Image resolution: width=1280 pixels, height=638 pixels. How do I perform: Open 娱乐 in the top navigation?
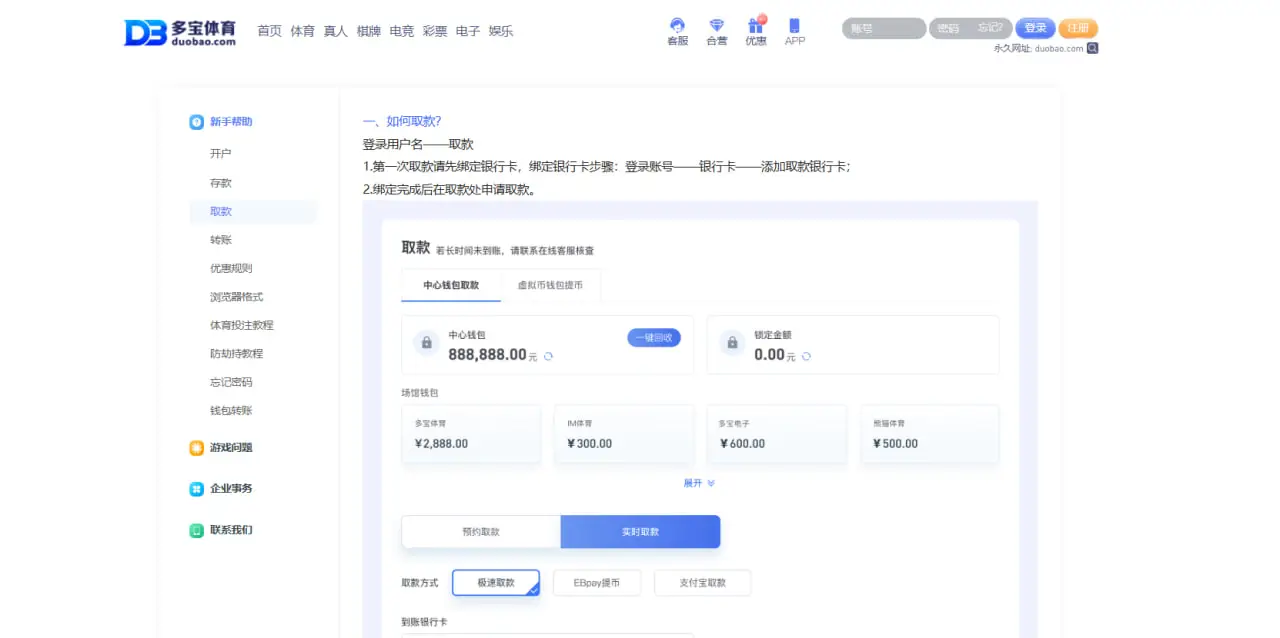coord(500,31)
